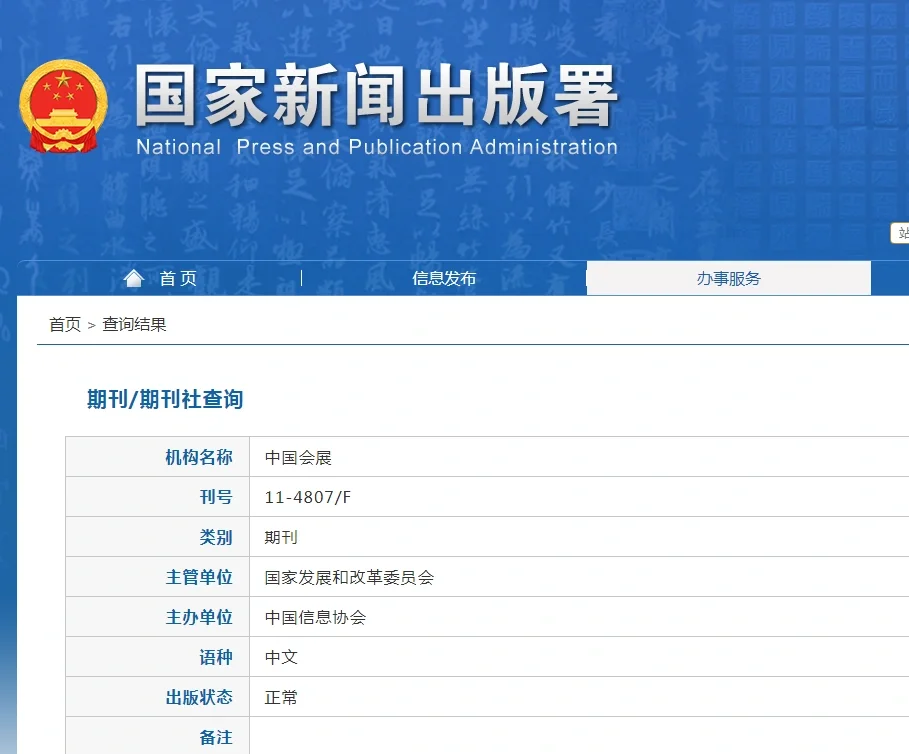Click the 类别 row showing 期刊
The width and height of the screenshot is (909, 754).
281,536
